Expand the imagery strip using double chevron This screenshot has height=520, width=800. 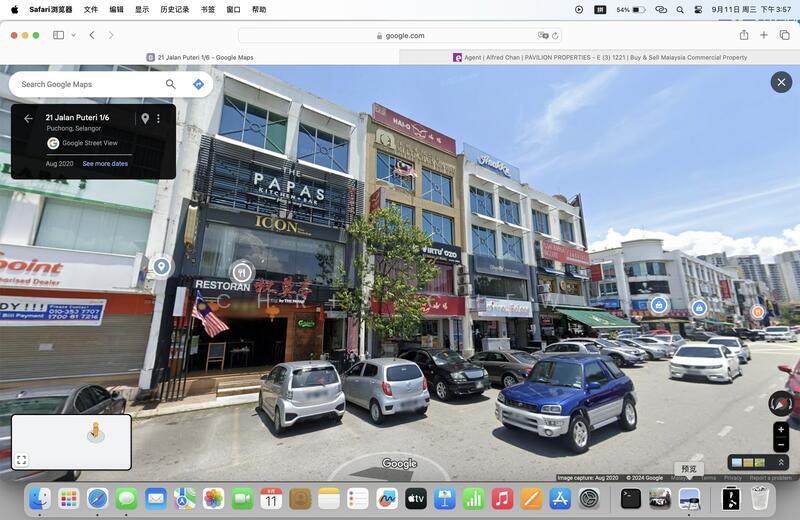coord(781,462)
